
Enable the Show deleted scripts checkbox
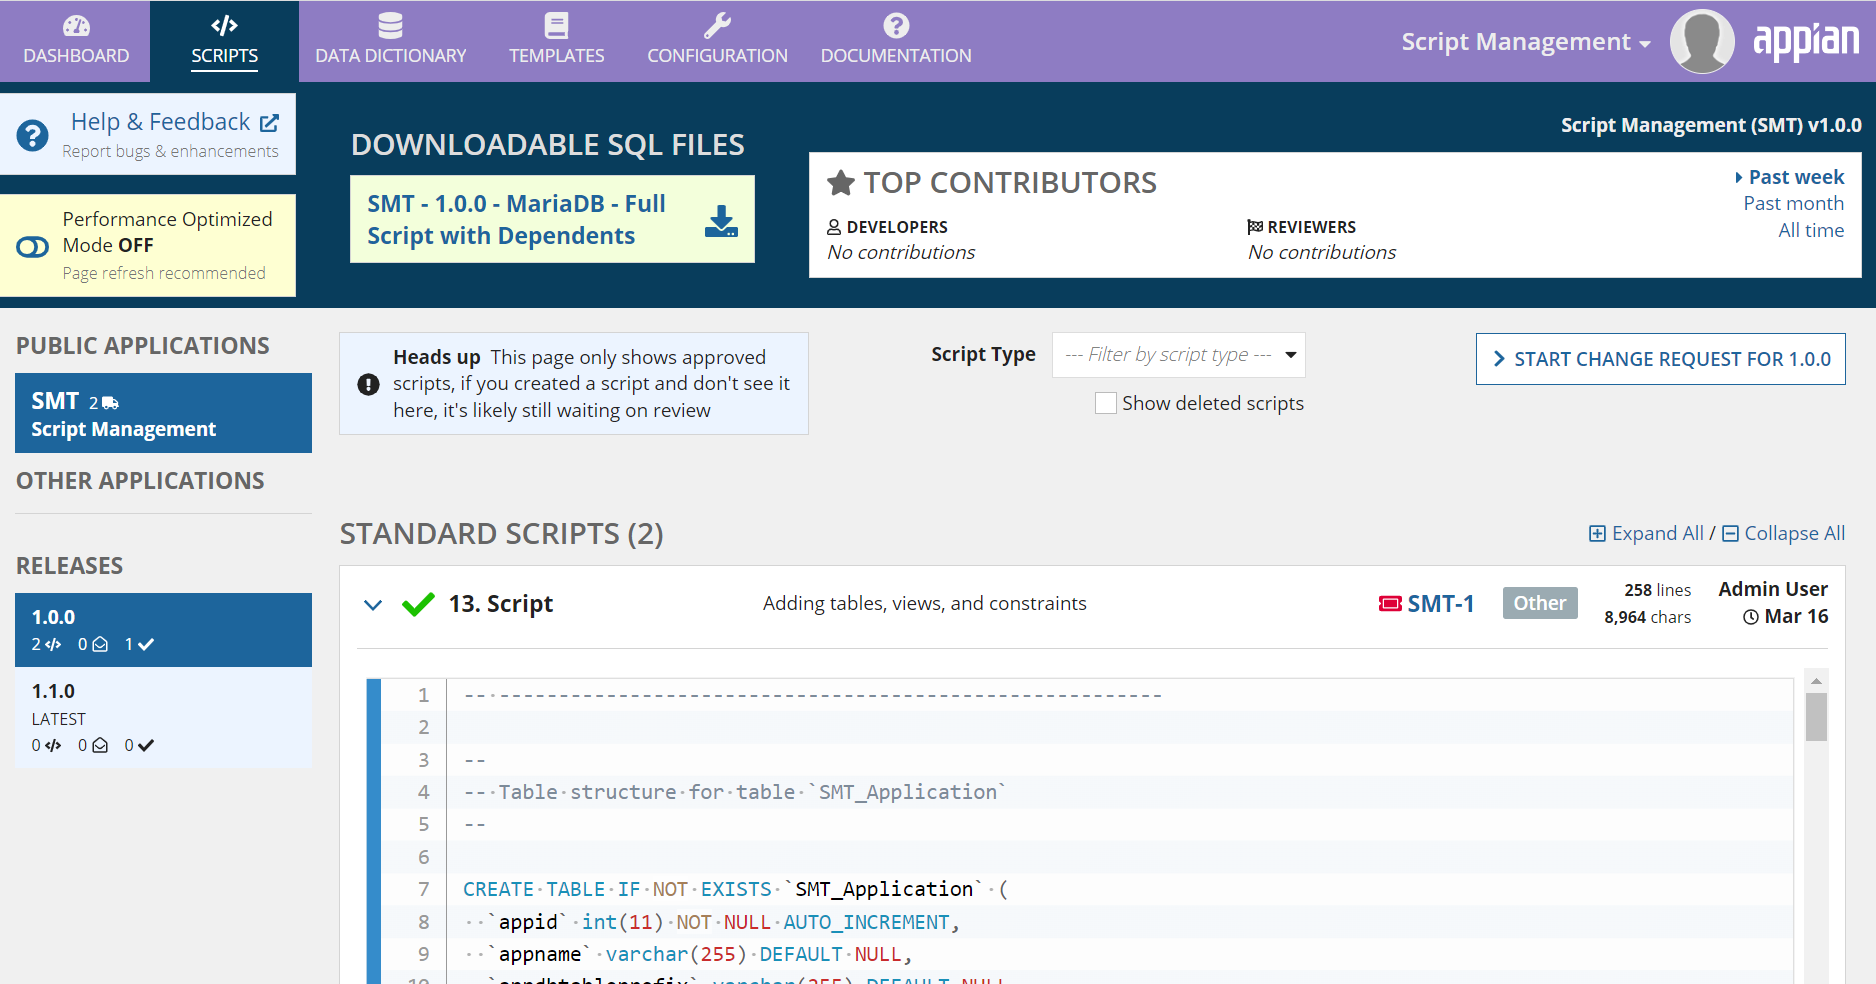pos(1106,403)
